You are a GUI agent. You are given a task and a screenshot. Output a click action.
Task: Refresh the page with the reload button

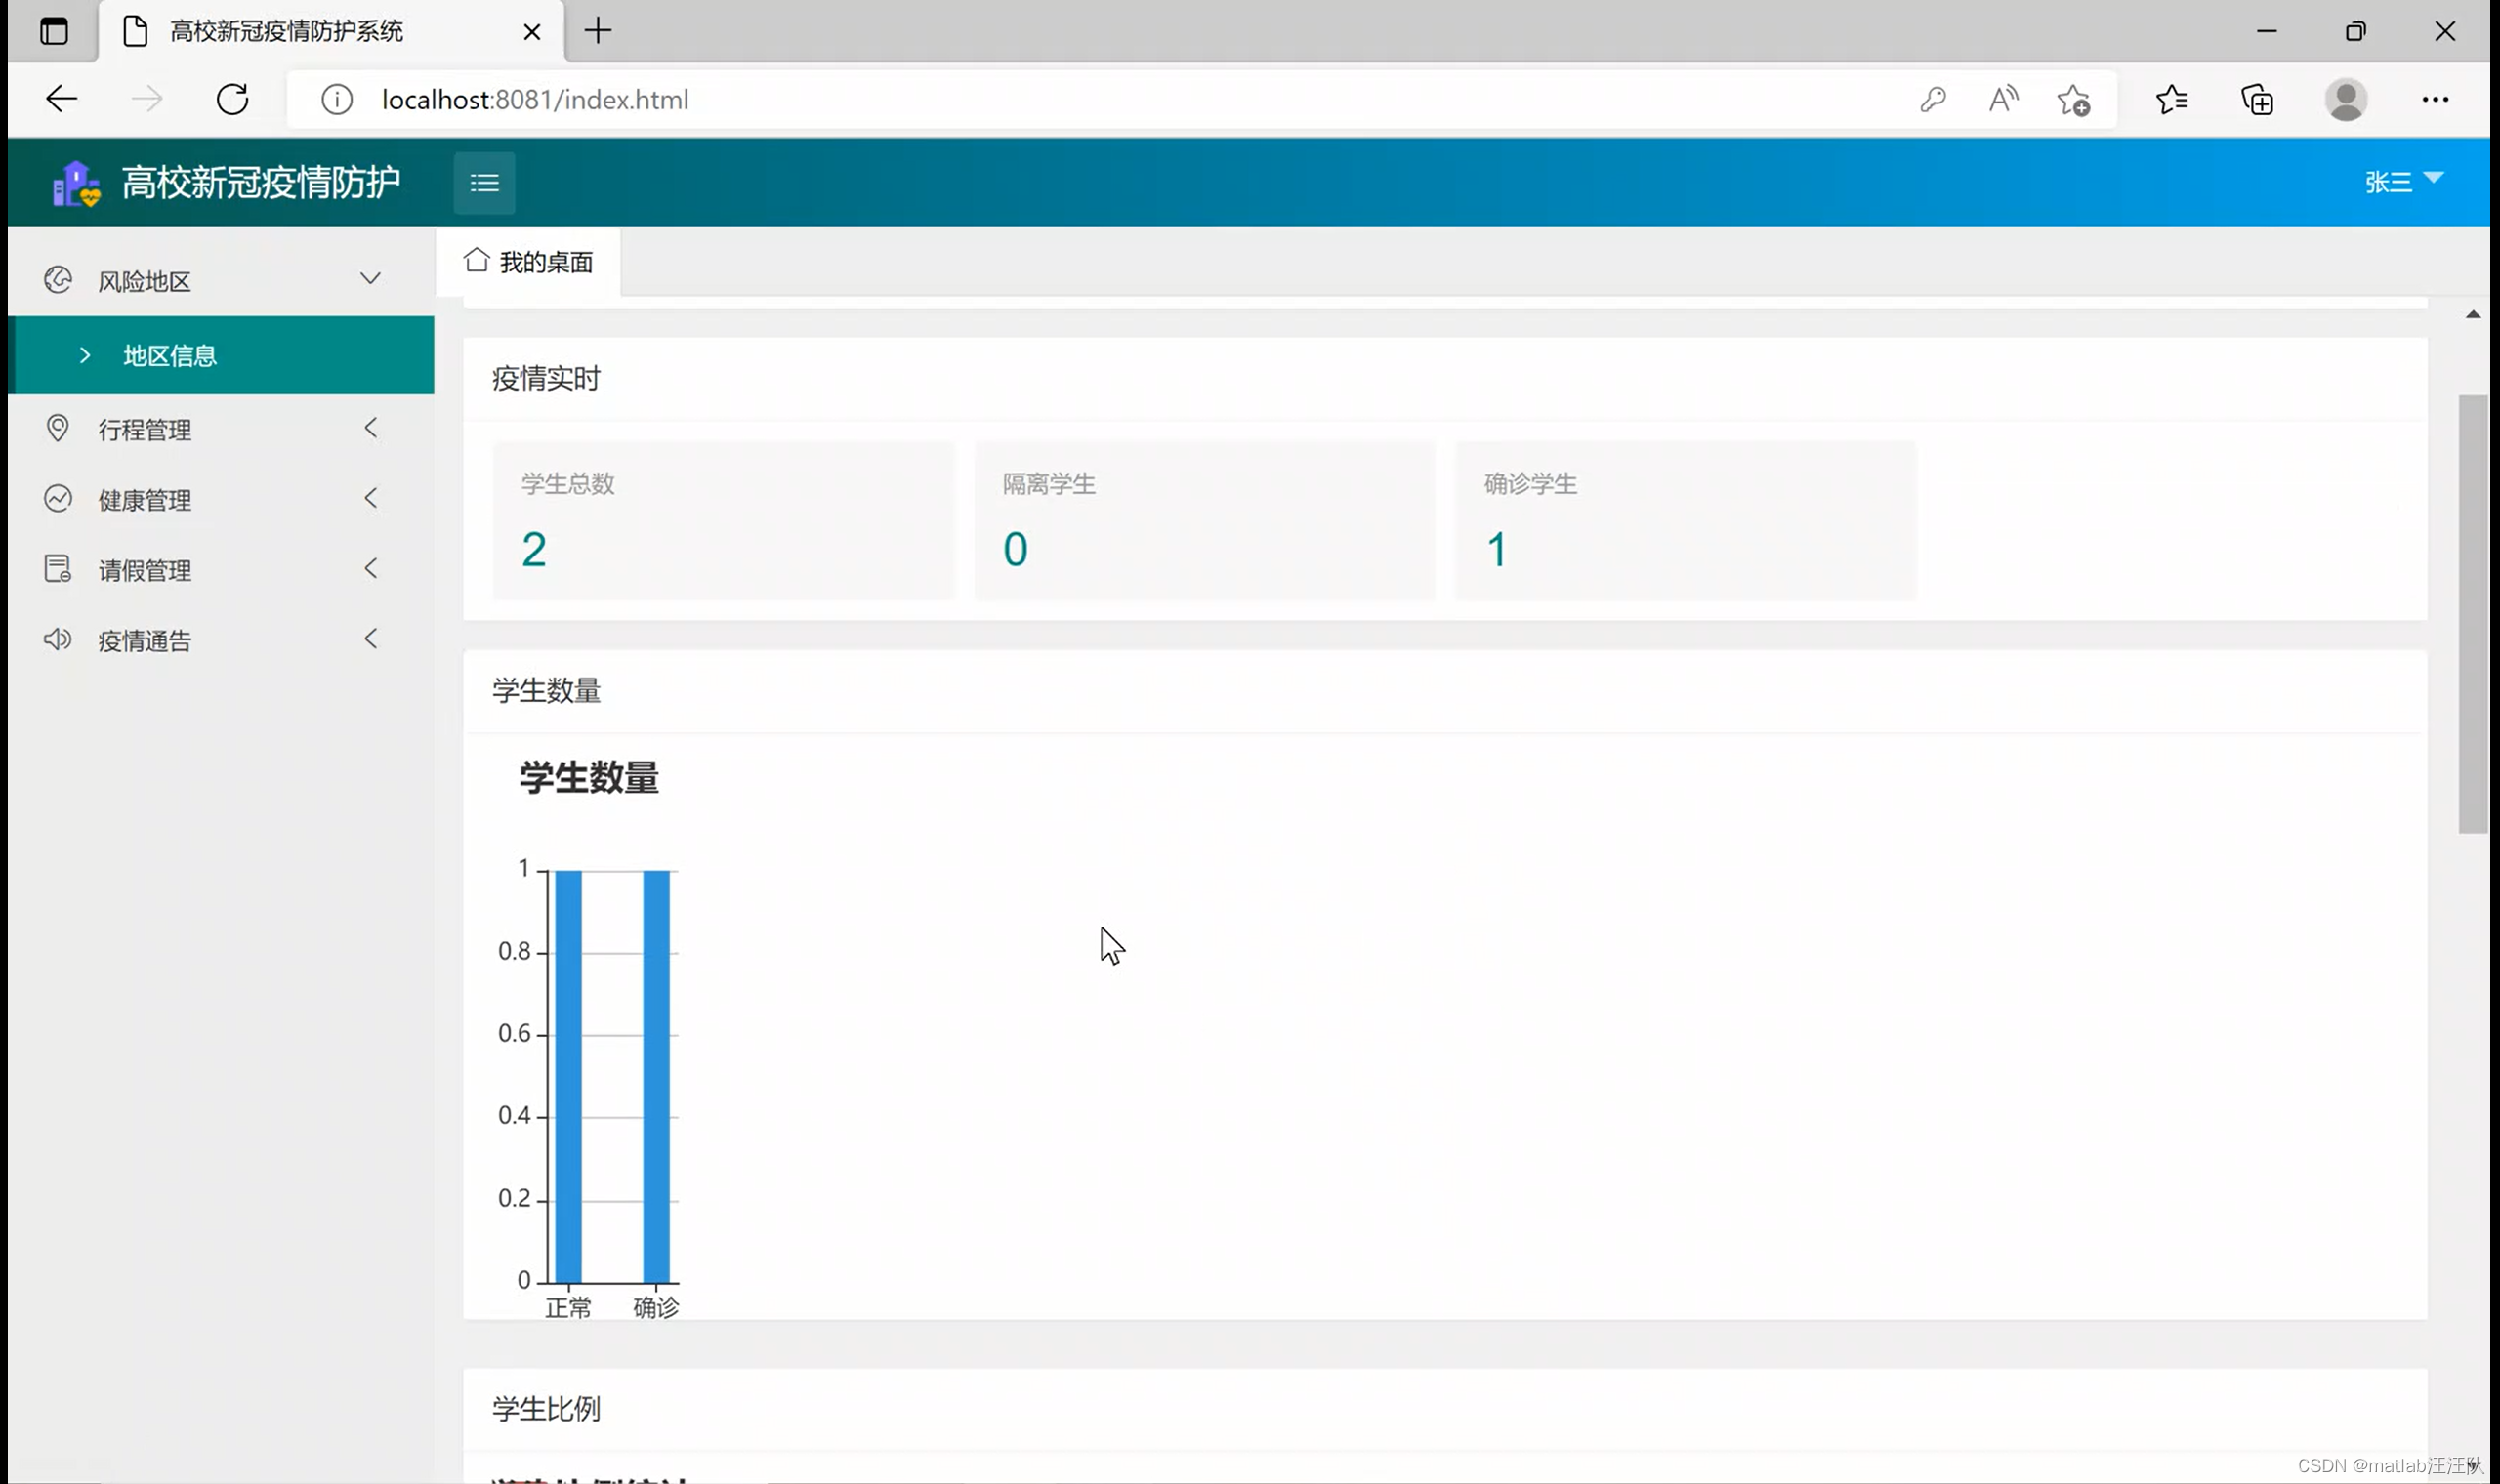click(x=232, y=99)
